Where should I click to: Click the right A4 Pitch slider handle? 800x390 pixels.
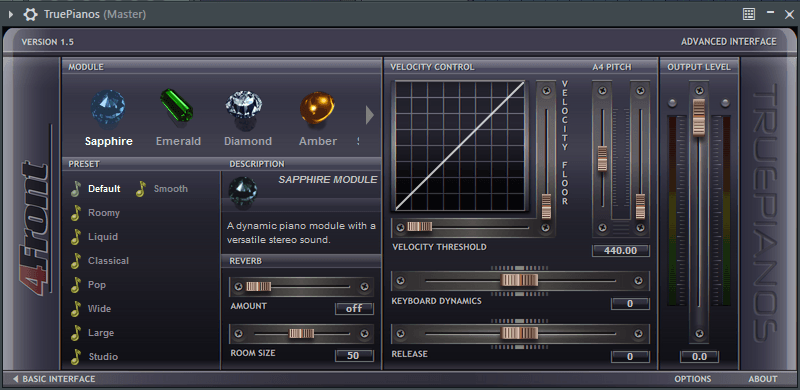tap(640, 206)
